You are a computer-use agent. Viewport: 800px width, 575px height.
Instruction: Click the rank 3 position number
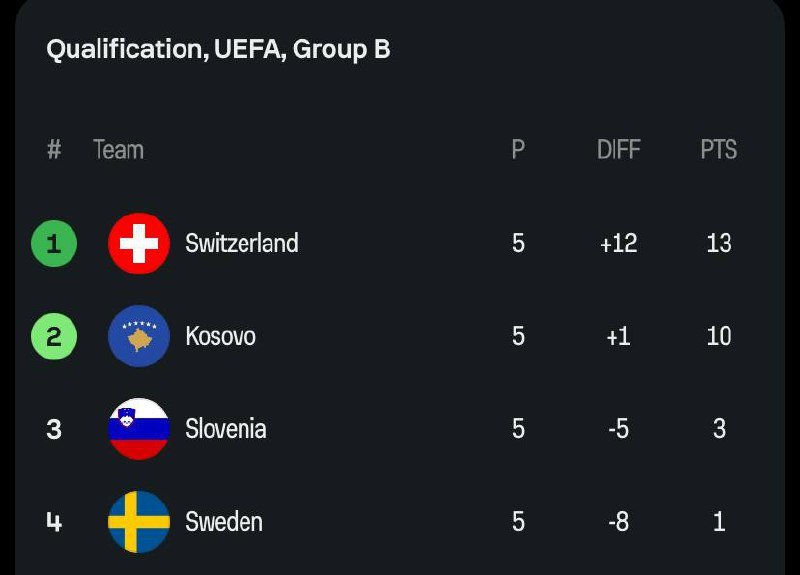[x=54, y=429]
